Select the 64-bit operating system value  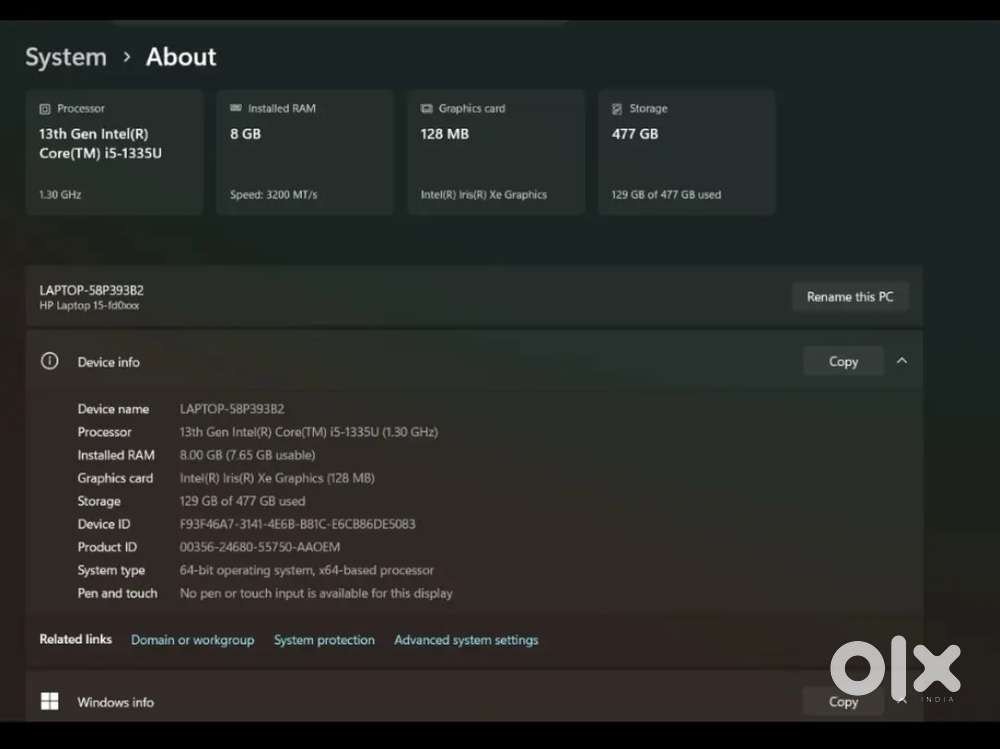pyautogui.click(x=307, y=570)
